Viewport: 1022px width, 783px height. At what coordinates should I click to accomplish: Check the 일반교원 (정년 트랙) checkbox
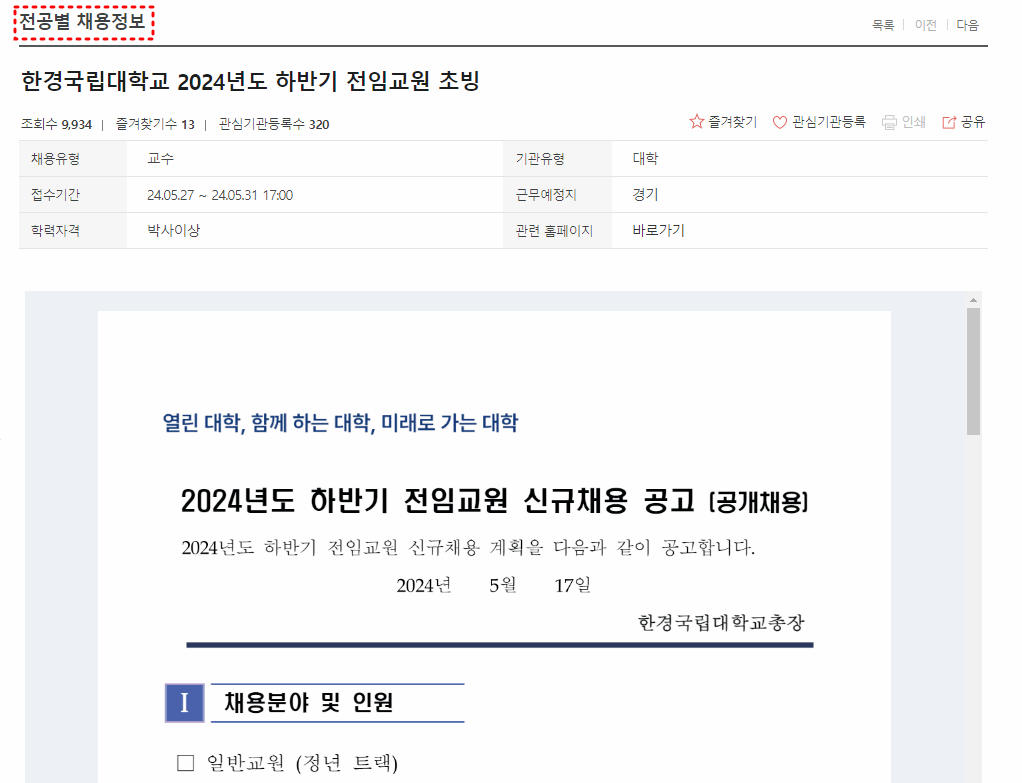tap(186, 763)
